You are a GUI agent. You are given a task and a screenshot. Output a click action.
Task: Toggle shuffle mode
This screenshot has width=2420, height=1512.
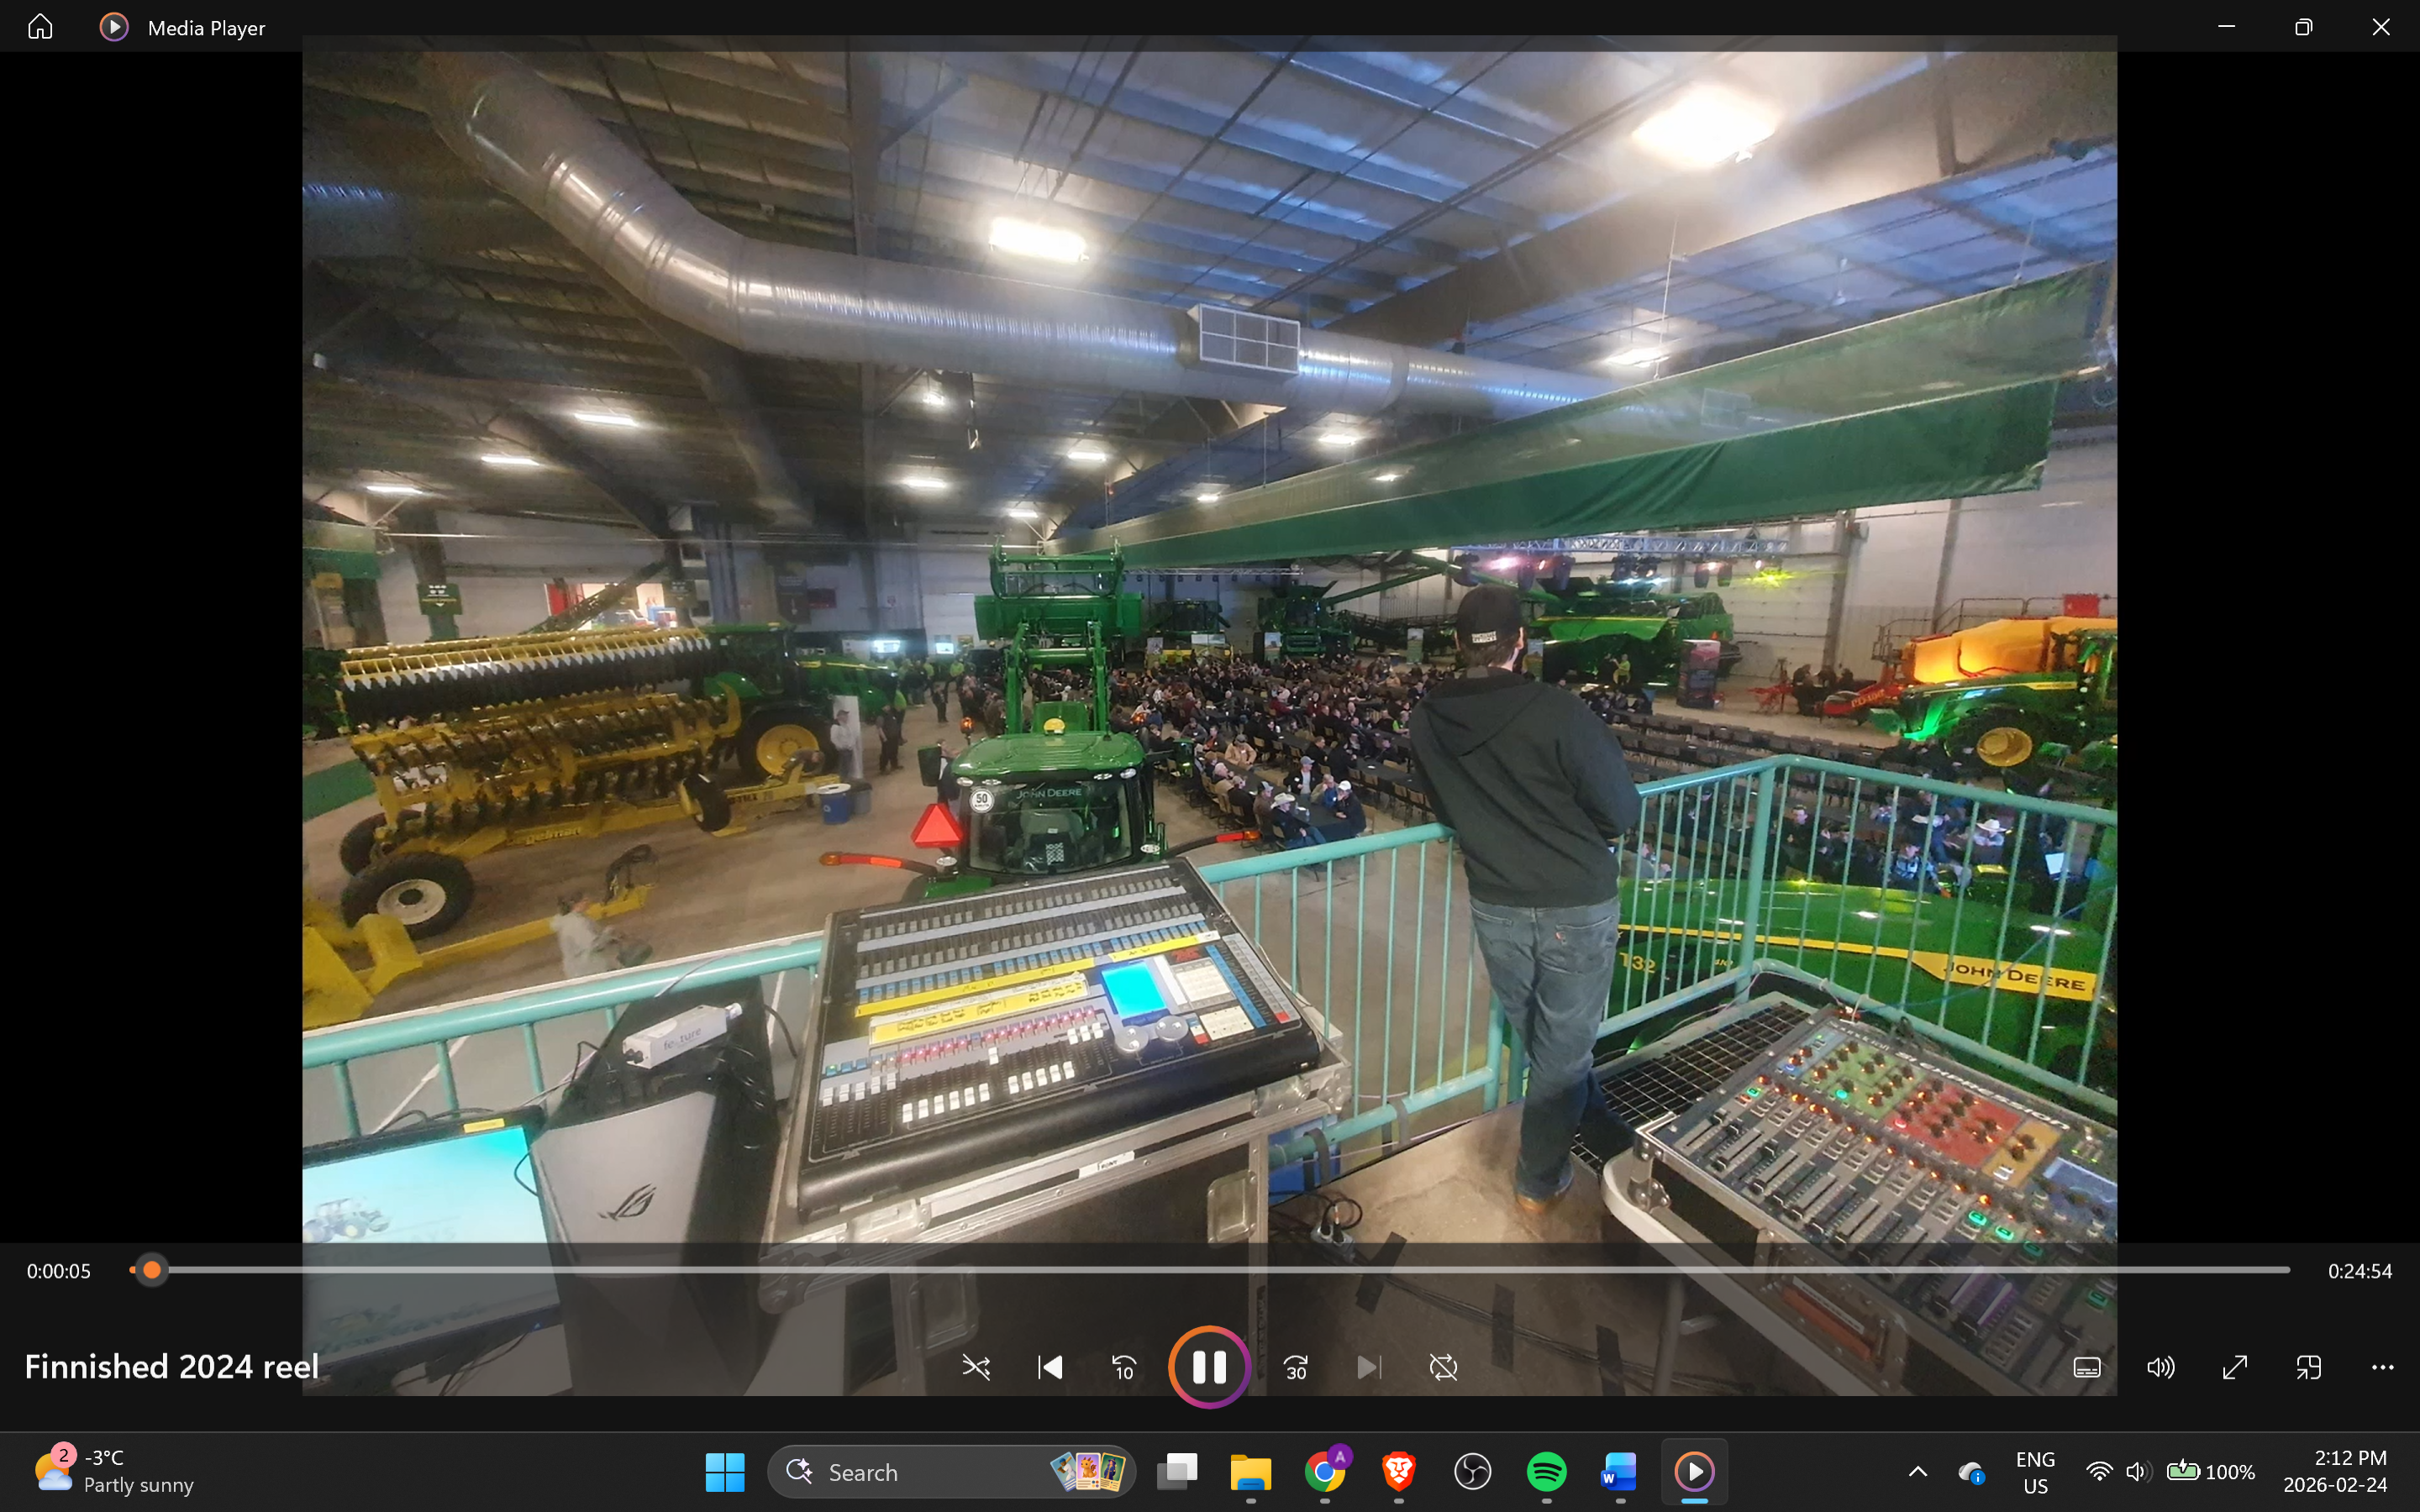pos(976,1367)
